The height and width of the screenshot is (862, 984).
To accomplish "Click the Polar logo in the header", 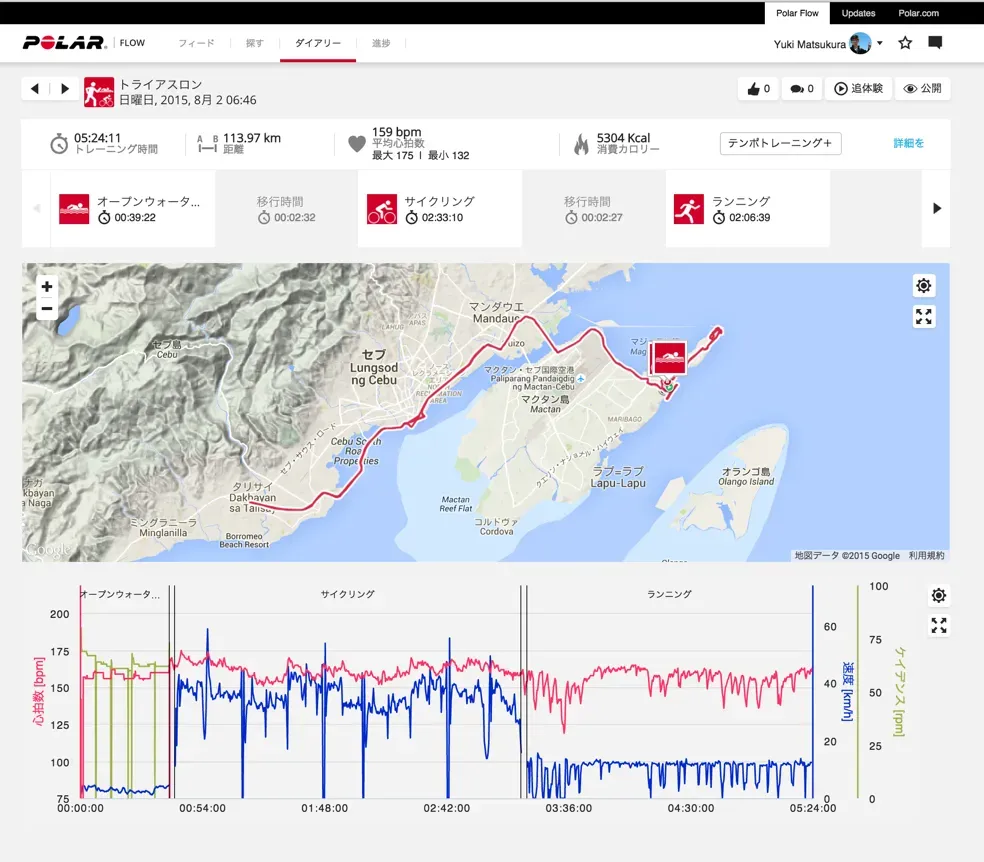I will point(63,43).
